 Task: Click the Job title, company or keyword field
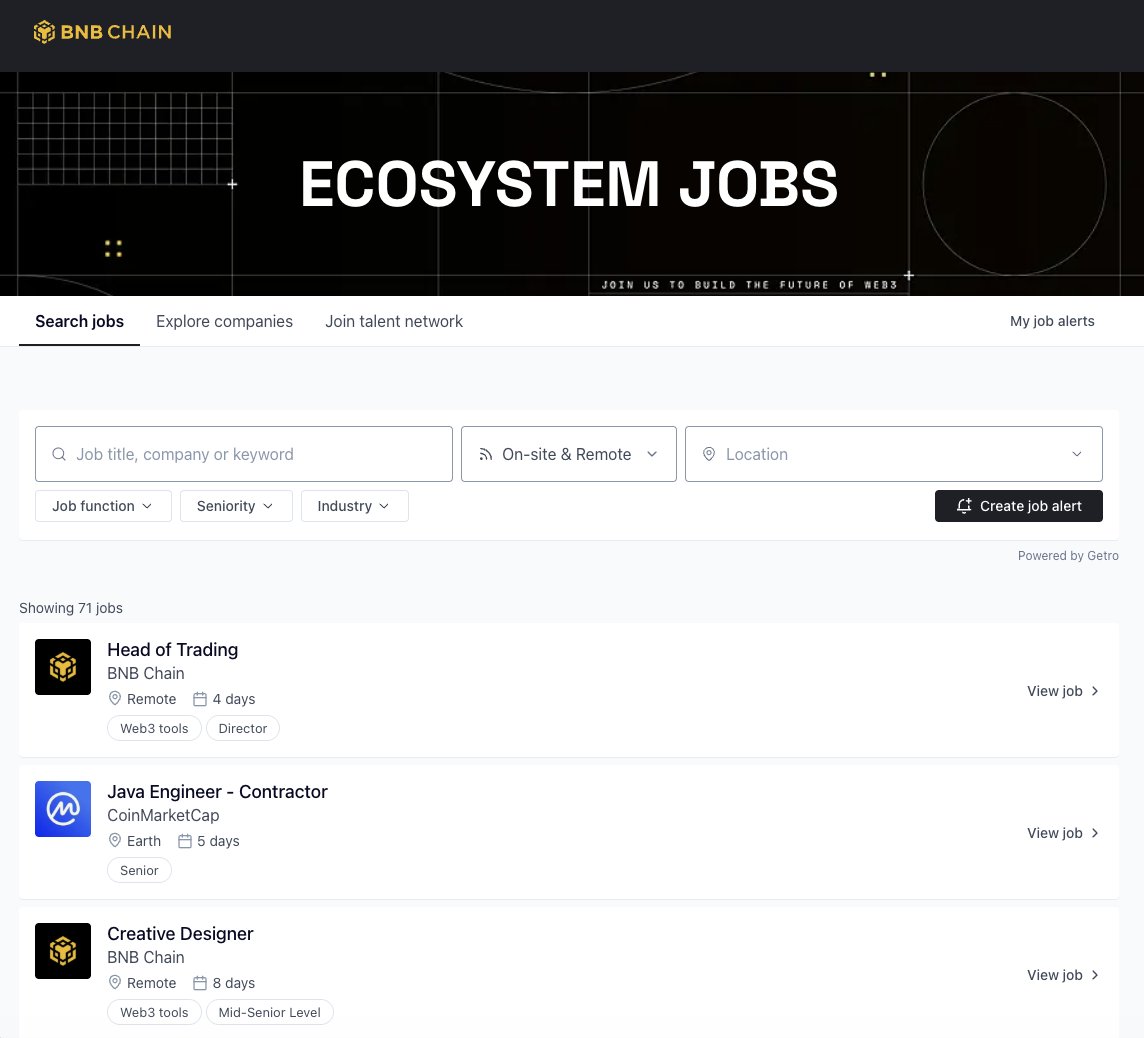point(244,454)
